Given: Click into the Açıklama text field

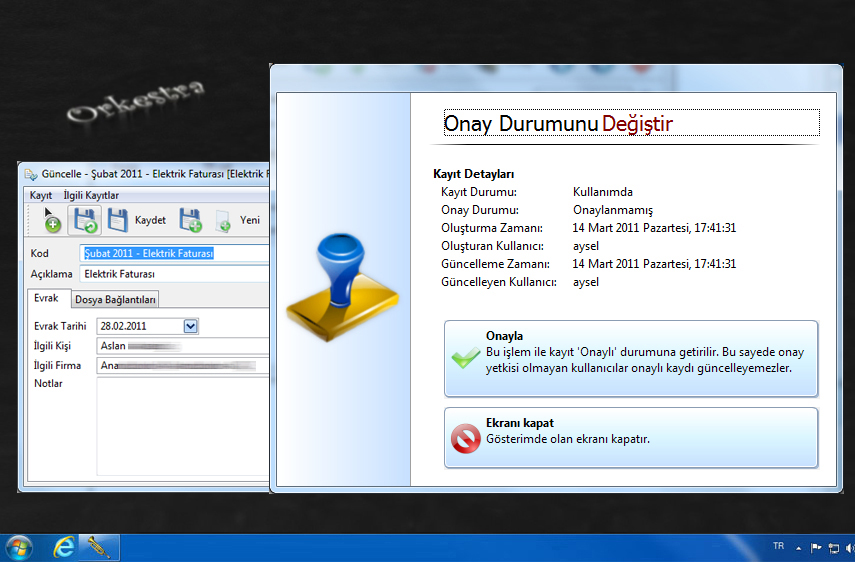Looking at the screenshot, I should coord(175,274).
